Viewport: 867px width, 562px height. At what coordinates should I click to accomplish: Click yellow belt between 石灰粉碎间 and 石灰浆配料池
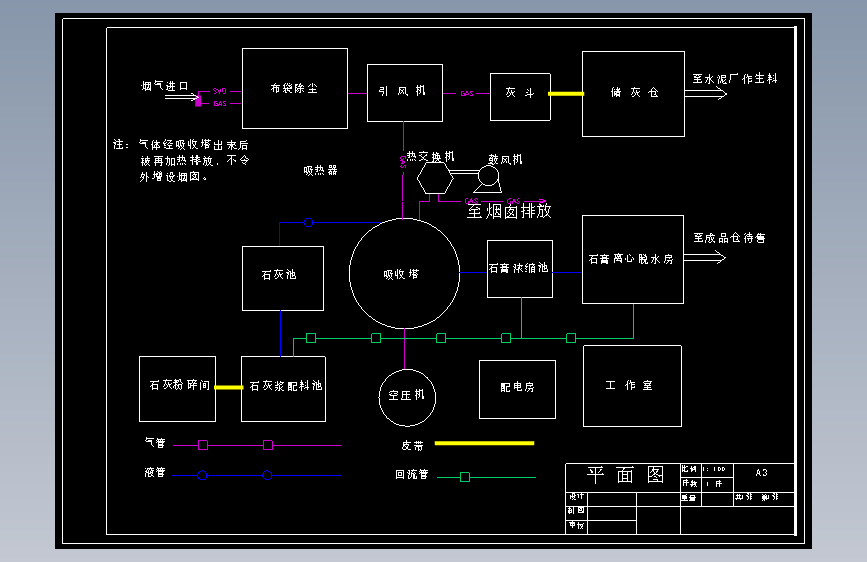tap(229, 387)
